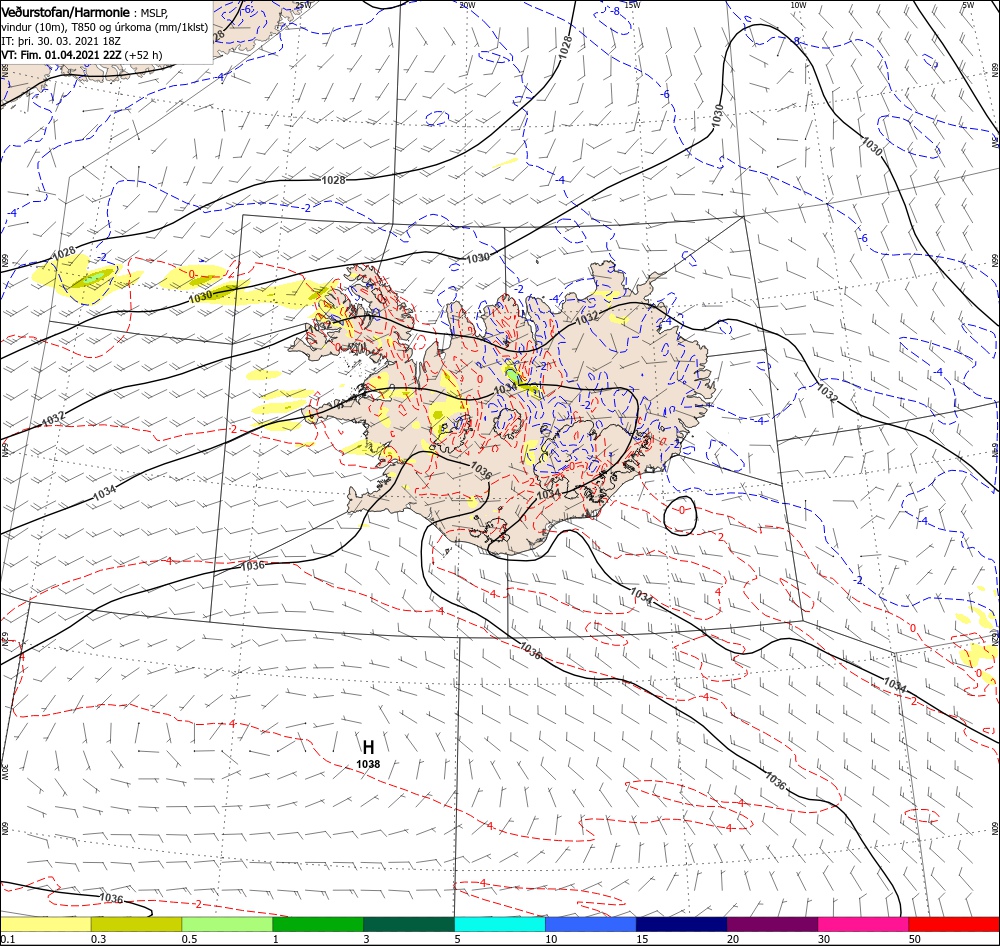Click the legend tick label '0.3'
1000x946 pixels.
coord(99,939)
